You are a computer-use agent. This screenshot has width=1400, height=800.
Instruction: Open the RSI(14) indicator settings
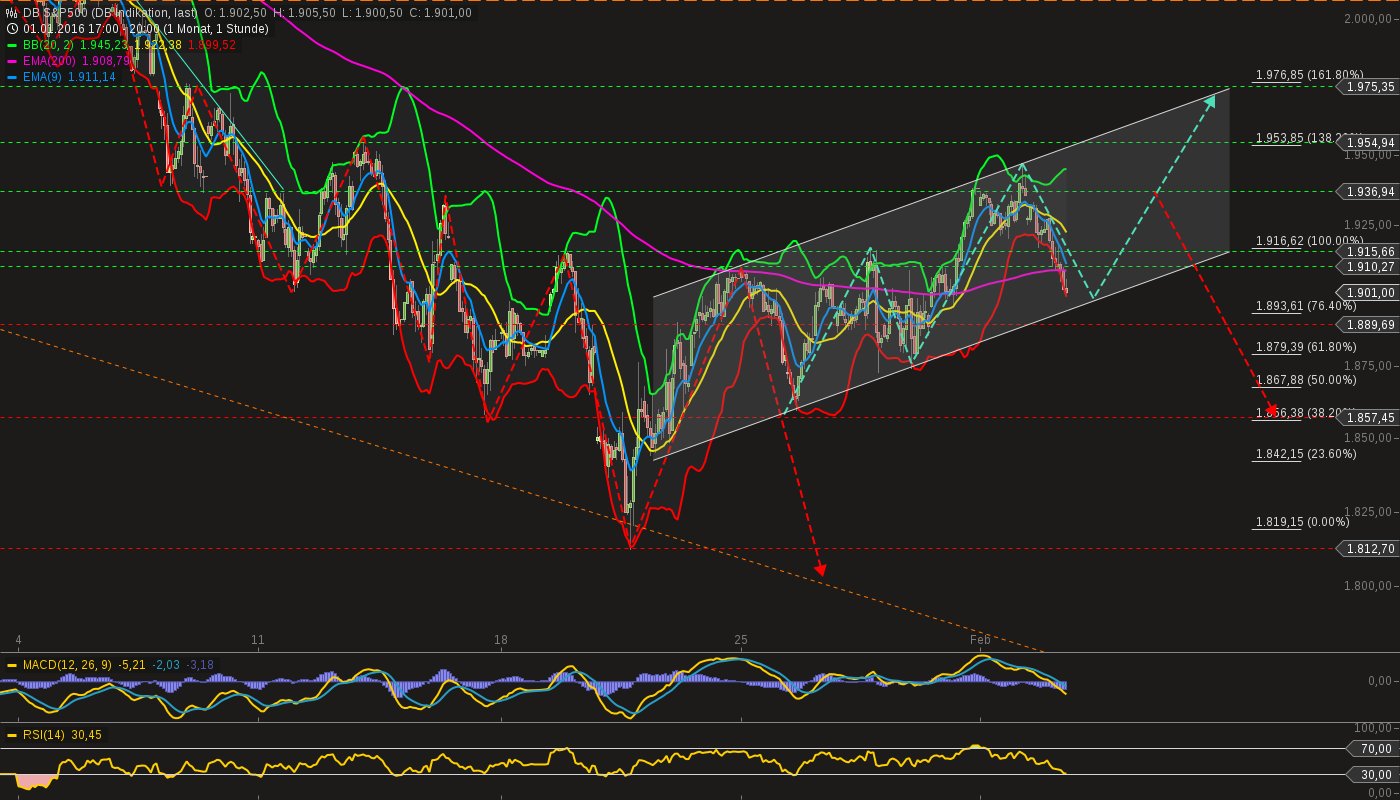point(45,733)
